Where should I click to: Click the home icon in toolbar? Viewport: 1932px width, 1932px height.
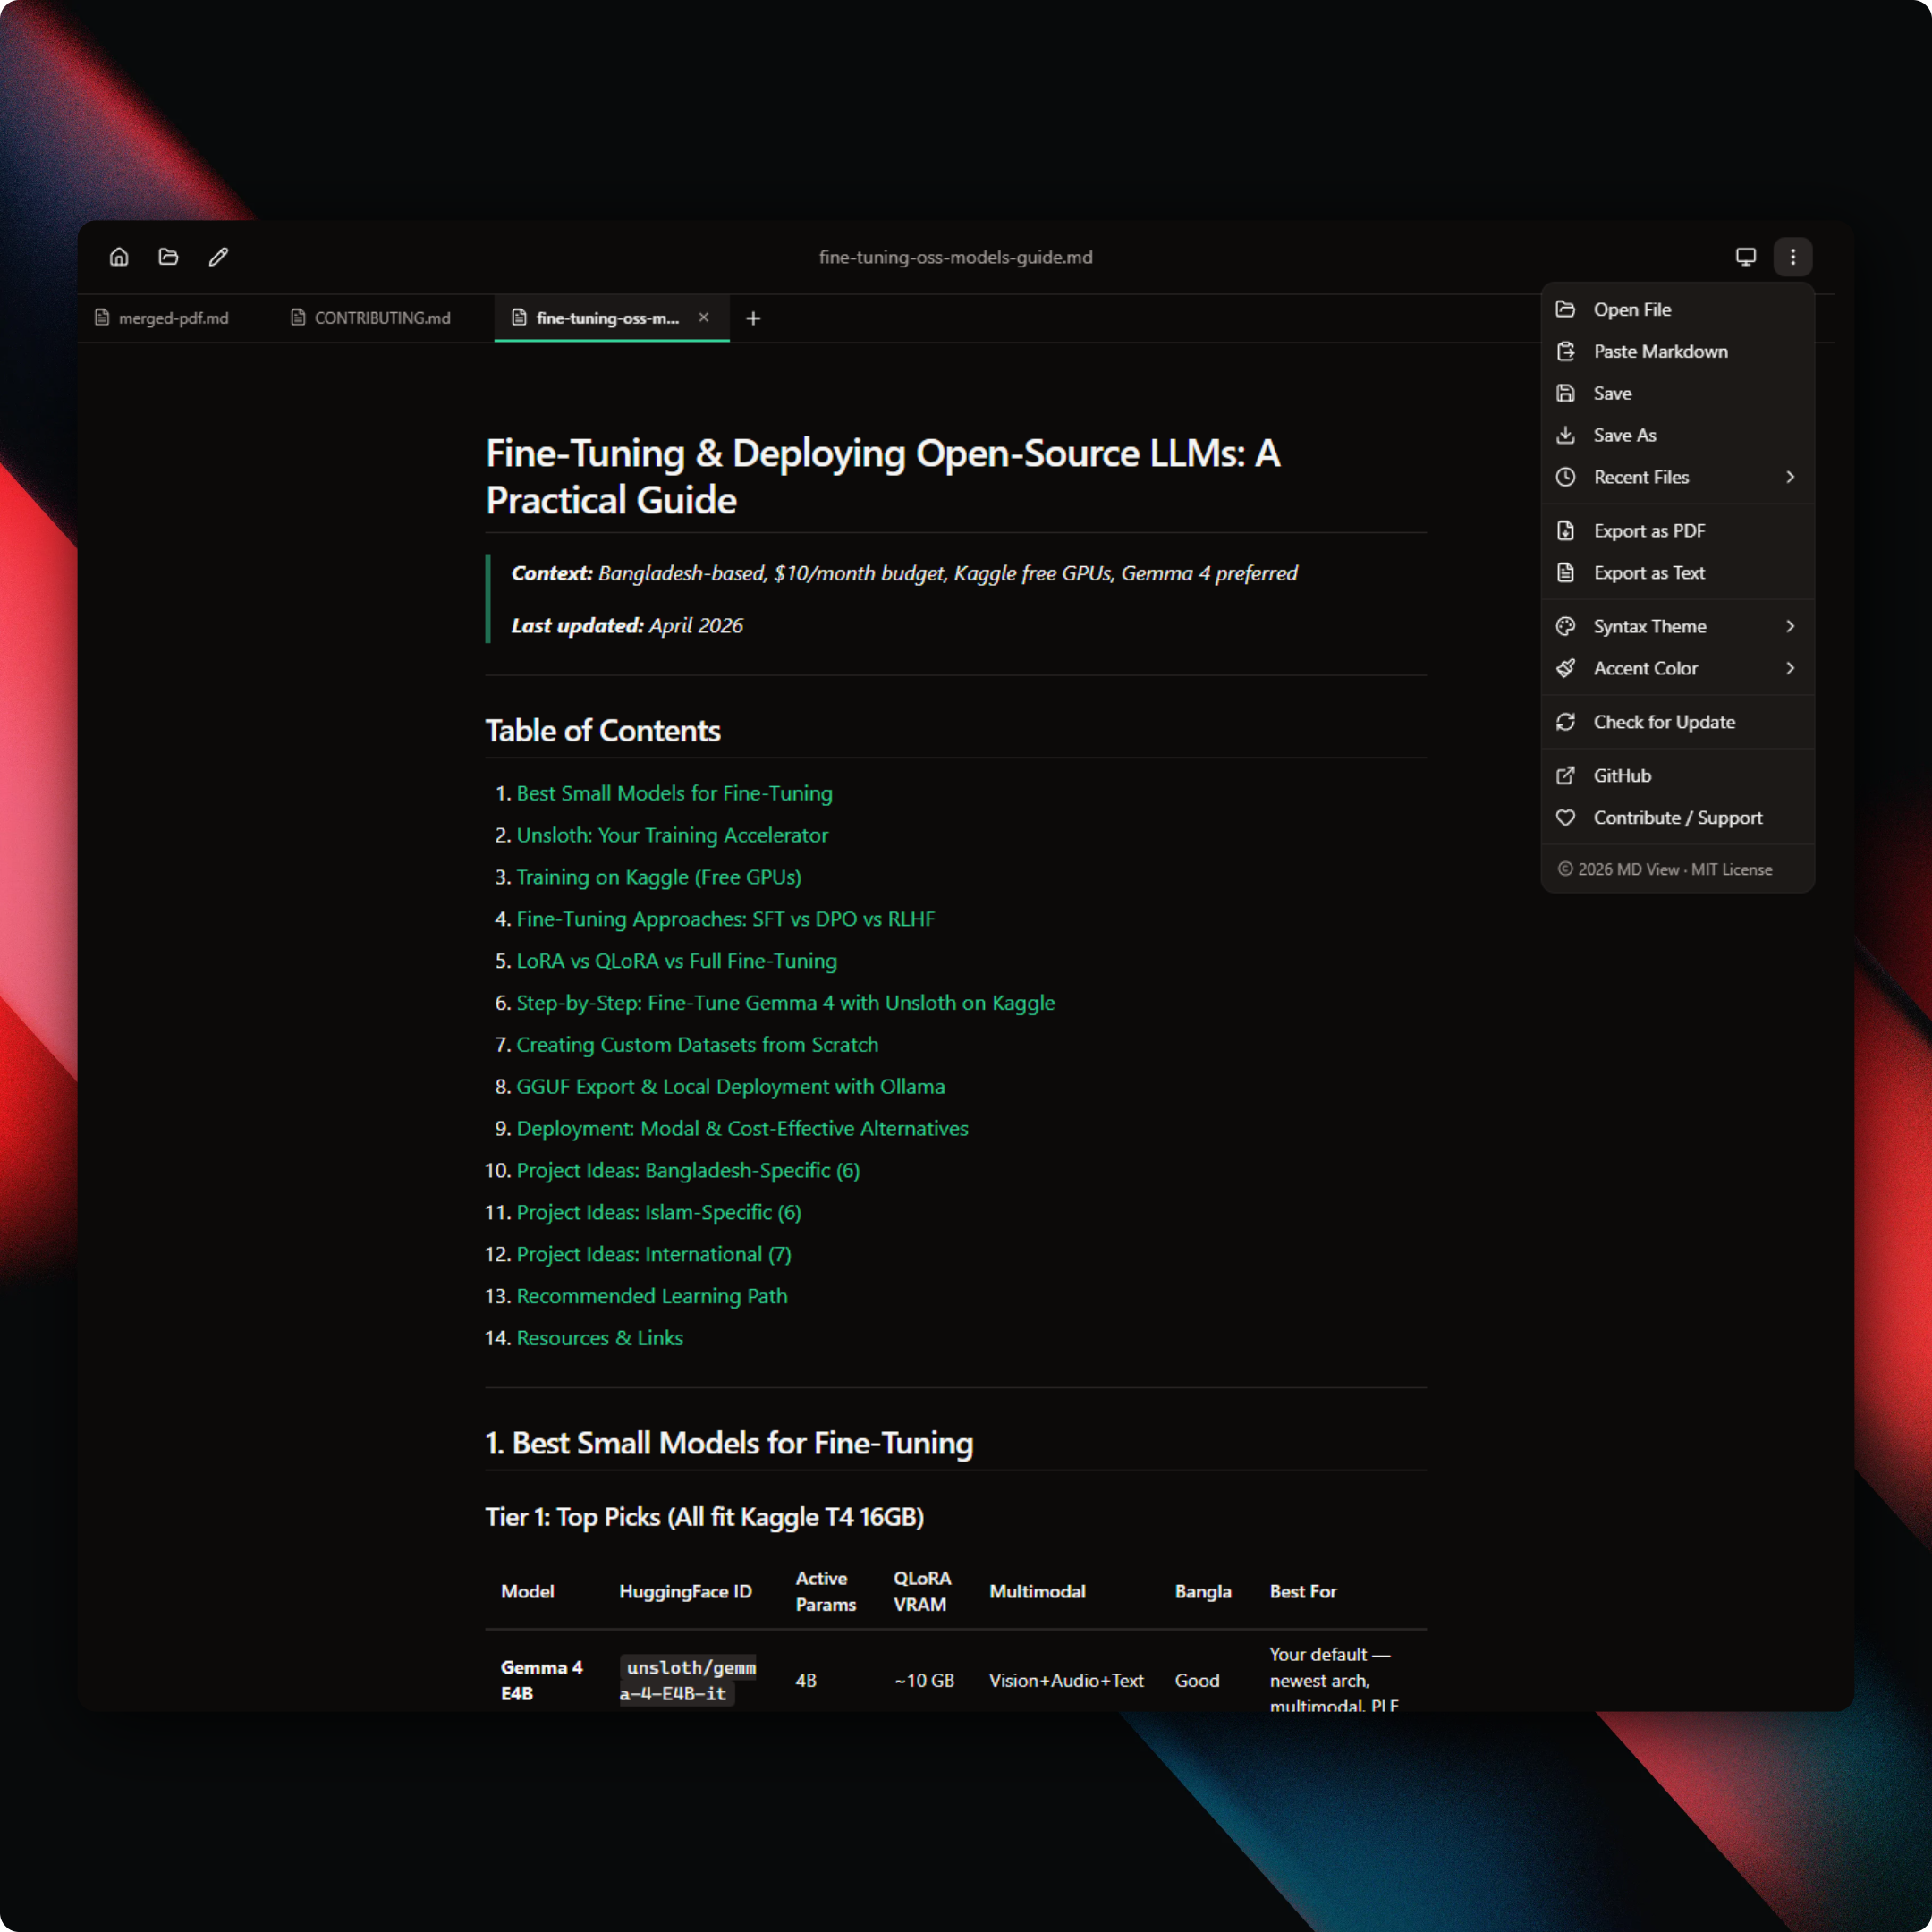point(119,257)
